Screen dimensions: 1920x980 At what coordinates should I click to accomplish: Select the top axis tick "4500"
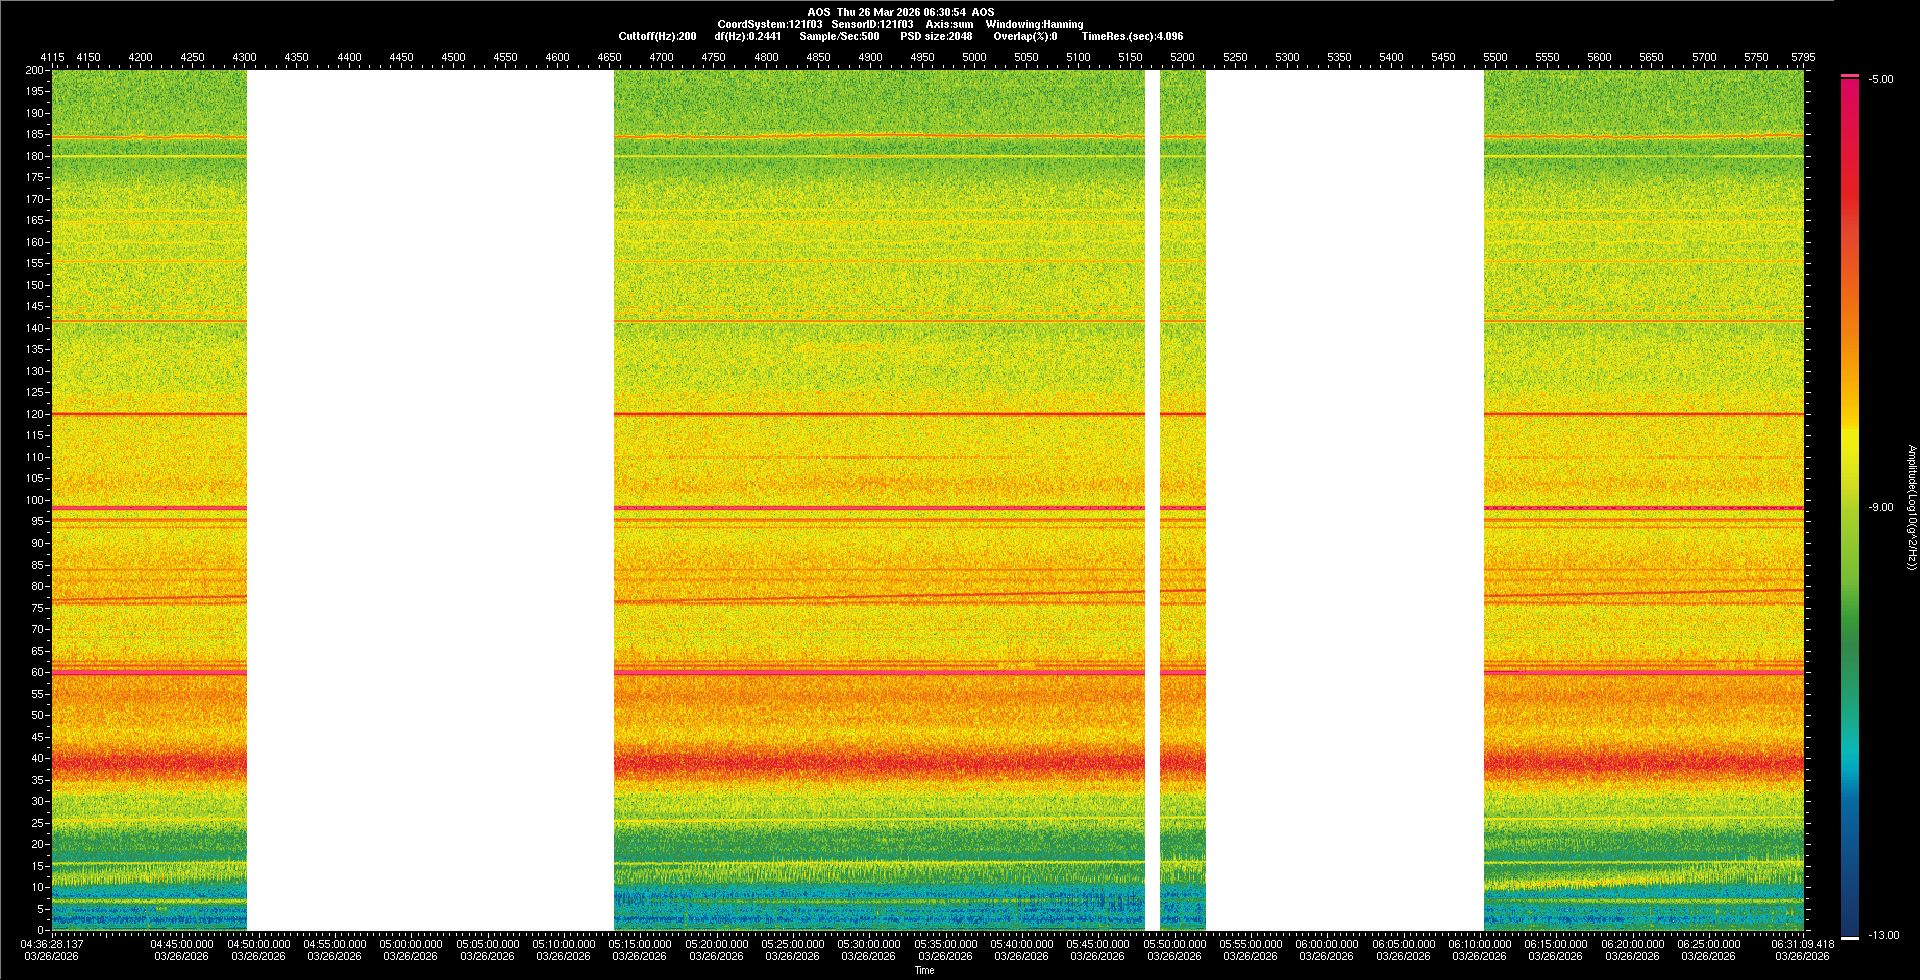coord(453,57)
